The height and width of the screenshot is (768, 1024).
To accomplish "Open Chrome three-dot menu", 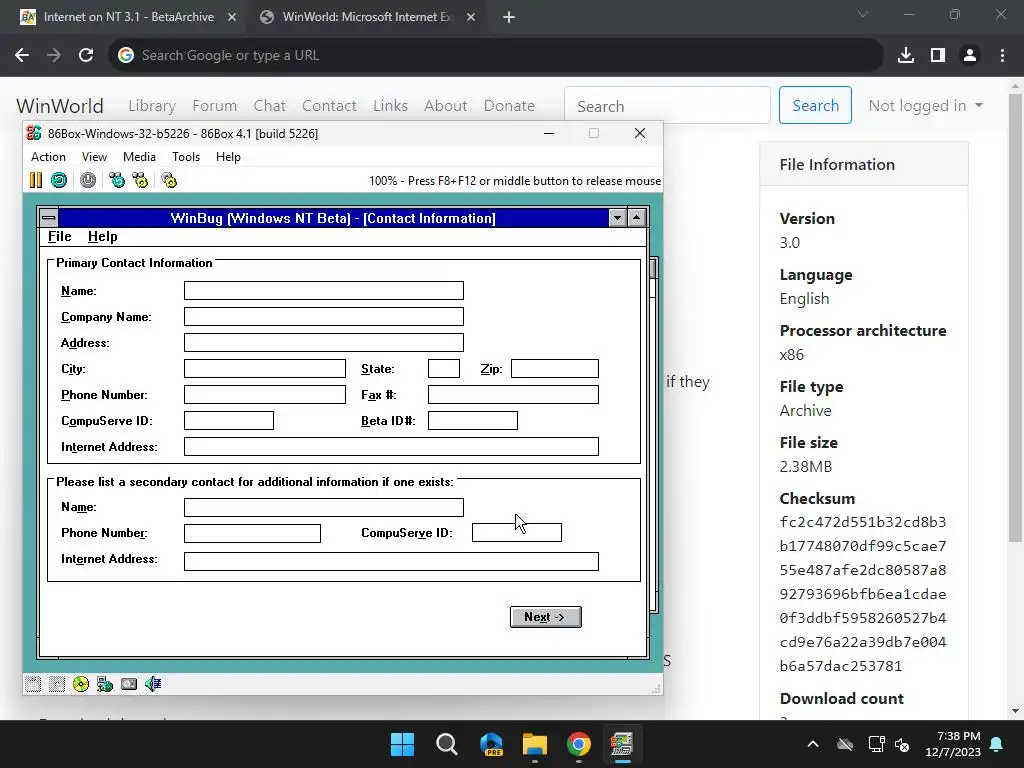I will coord(1002,56).
